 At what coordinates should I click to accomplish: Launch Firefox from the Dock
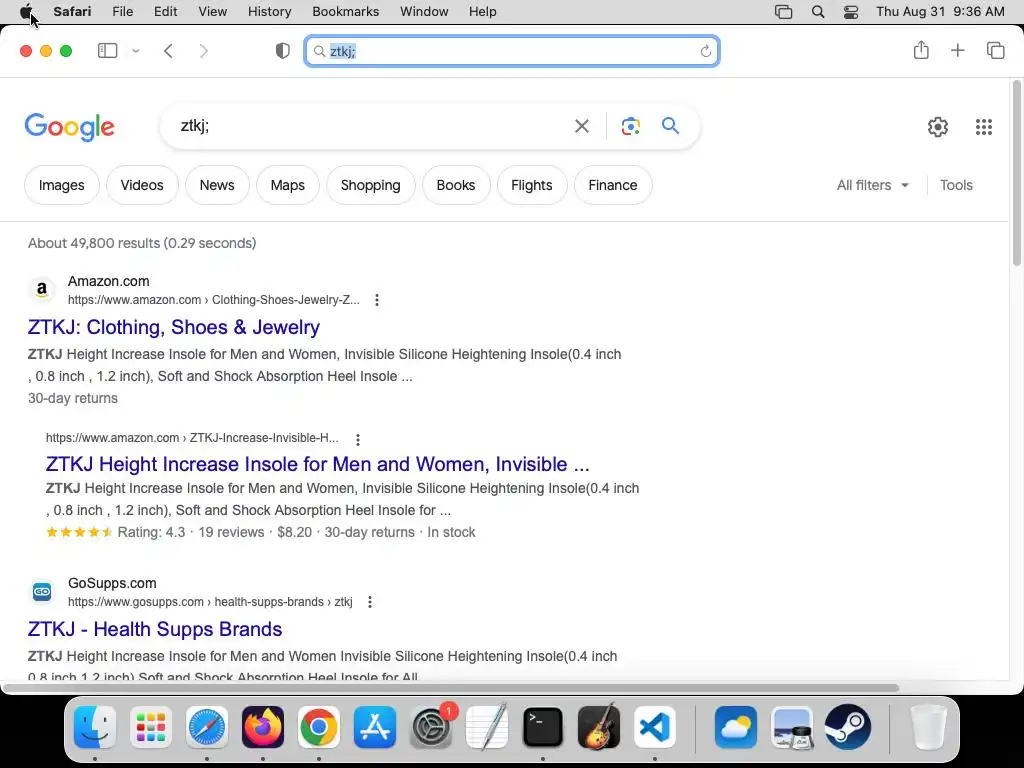pyautogui.click(x=263, y=727)
